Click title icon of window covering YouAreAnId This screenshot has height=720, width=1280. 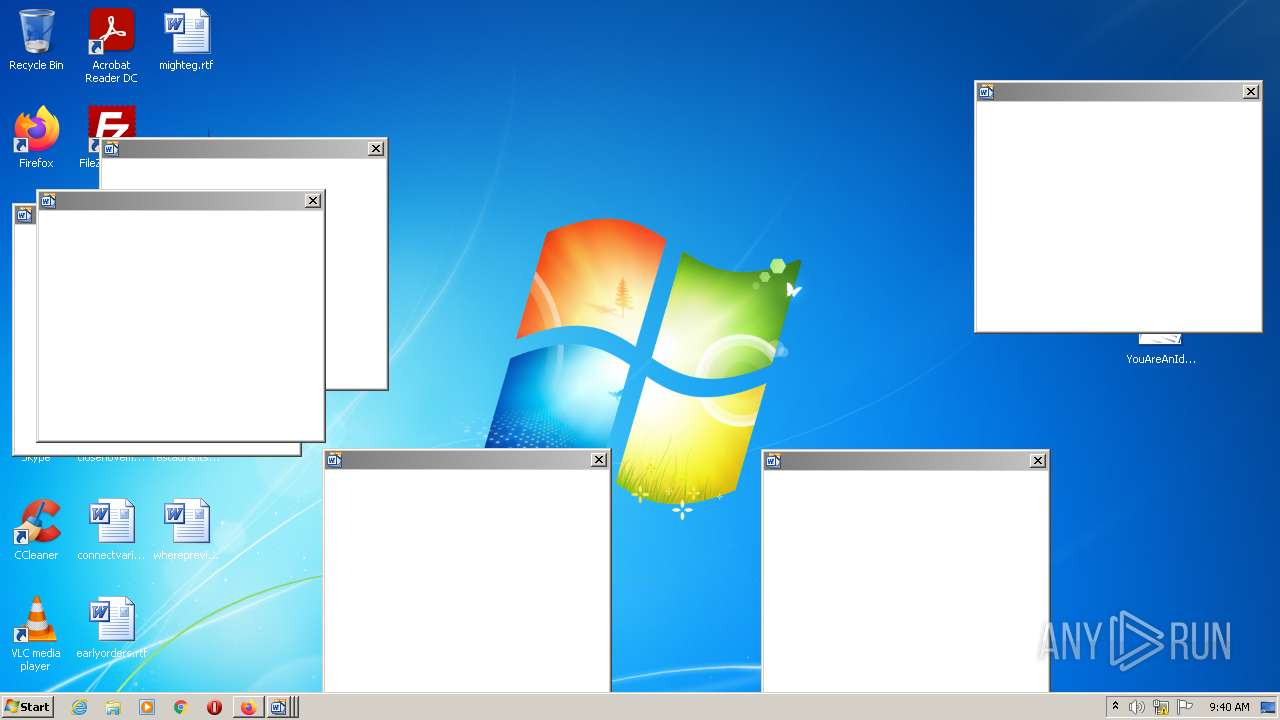tap(986, 92)
